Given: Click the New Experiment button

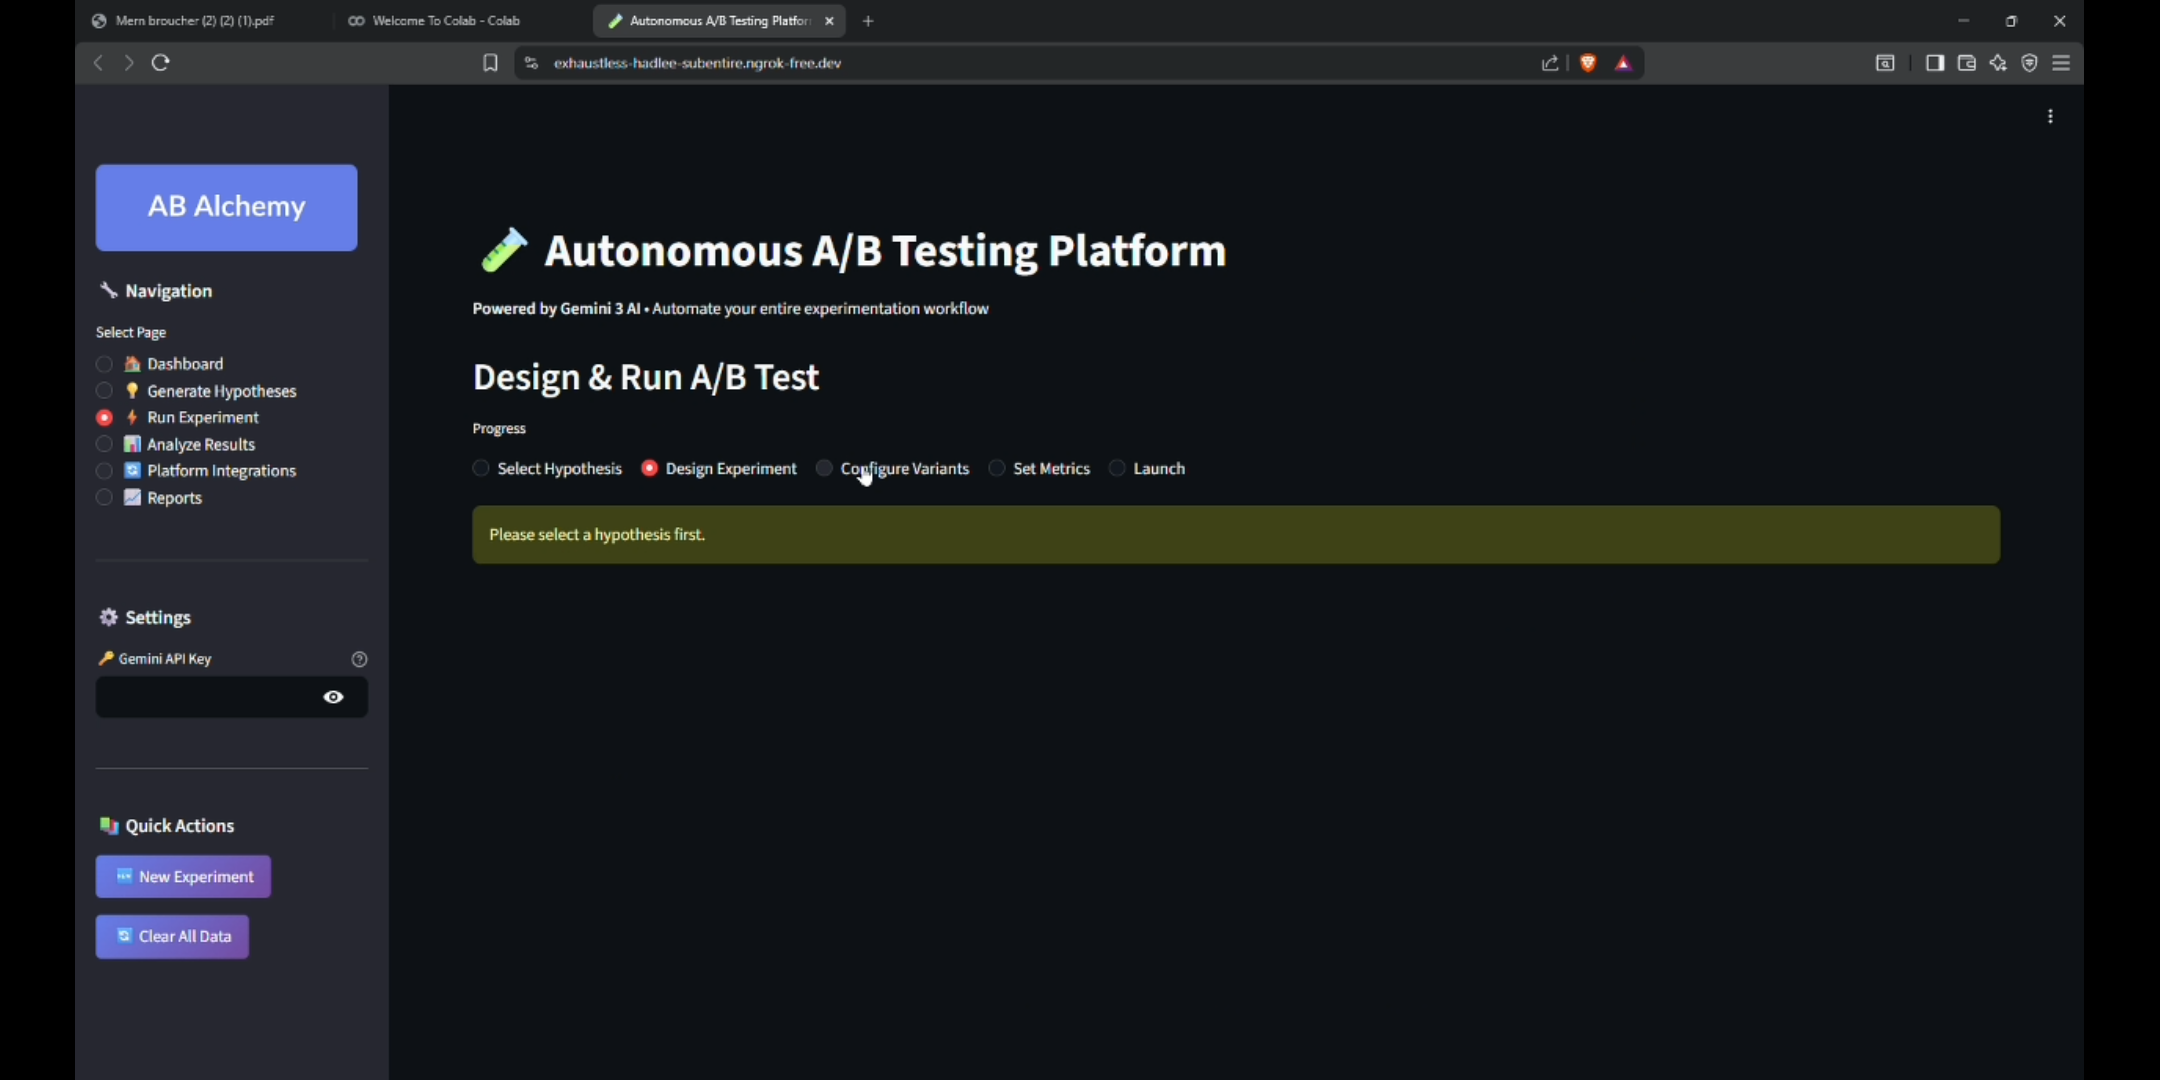Looking at the screenshot, I should pyautogui.click(x=183, y=877).
